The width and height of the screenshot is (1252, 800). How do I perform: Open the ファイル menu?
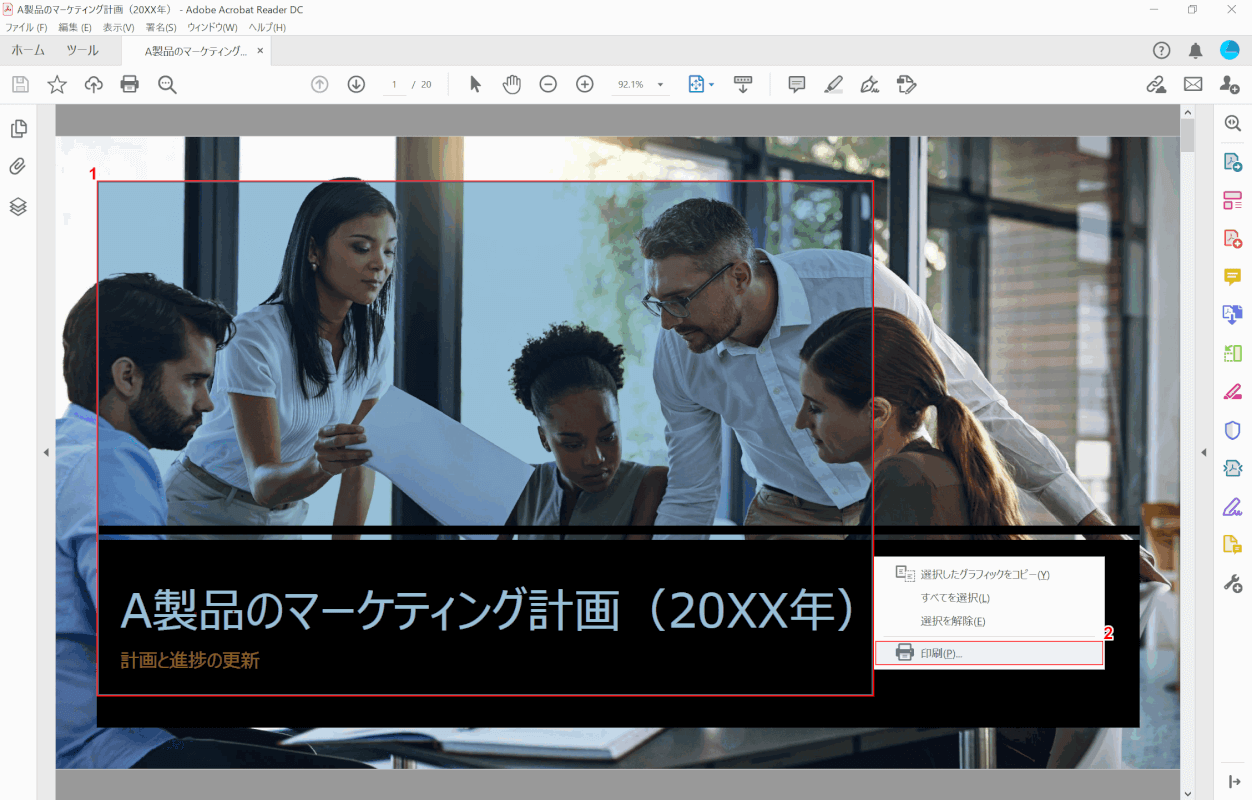pyautogui.click(x=24, y=27)
